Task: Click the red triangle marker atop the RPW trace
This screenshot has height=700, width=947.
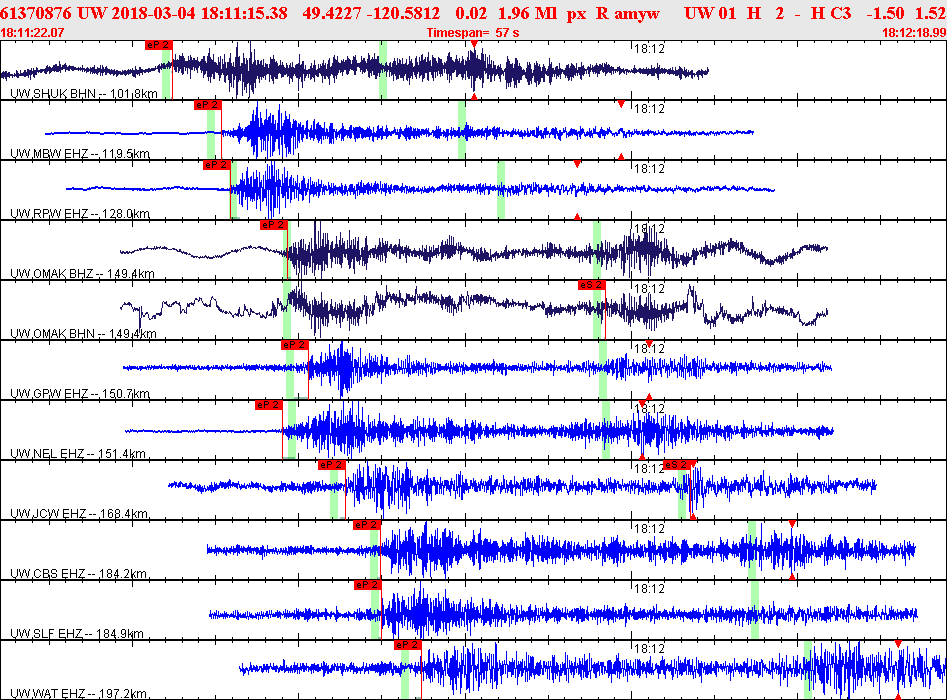Action: [x=577, y=164]
